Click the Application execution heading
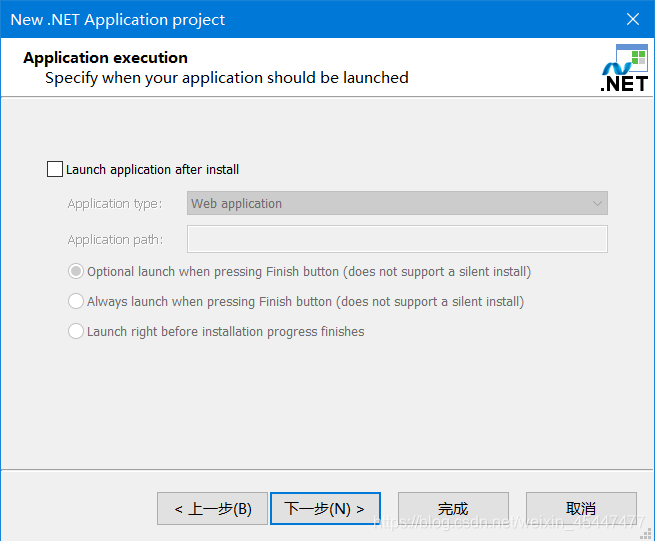Viewport: 655px width, 541px height. (105, 58)
